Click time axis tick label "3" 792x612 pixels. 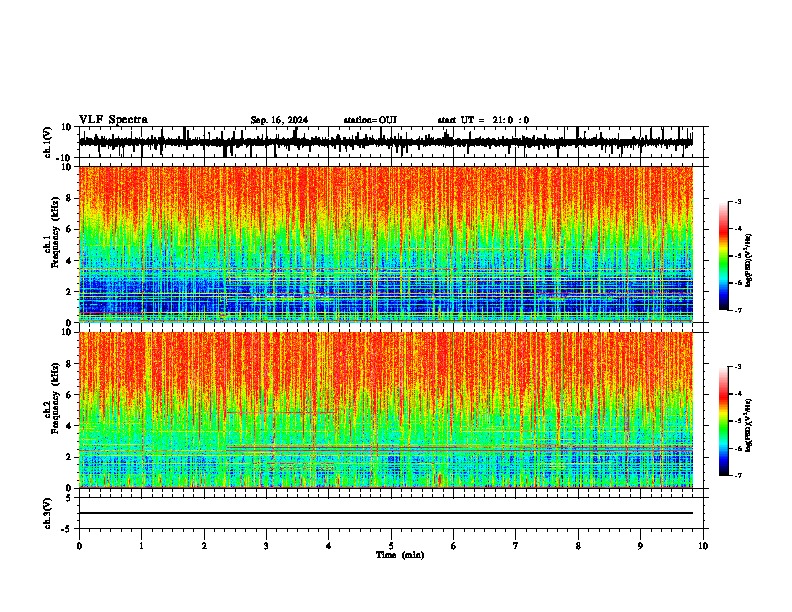(266, 546)
